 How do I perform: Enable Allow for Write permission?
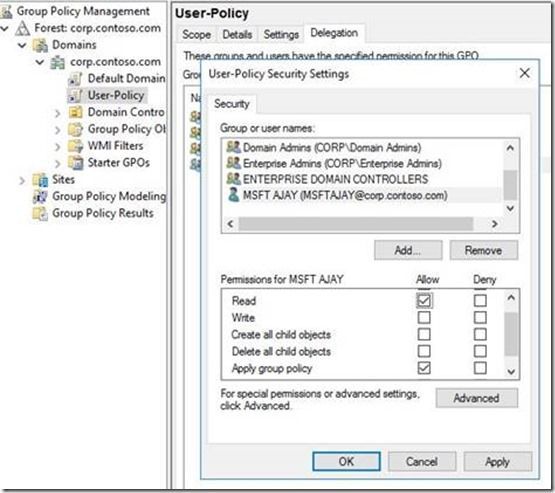[x=424, y=317]
